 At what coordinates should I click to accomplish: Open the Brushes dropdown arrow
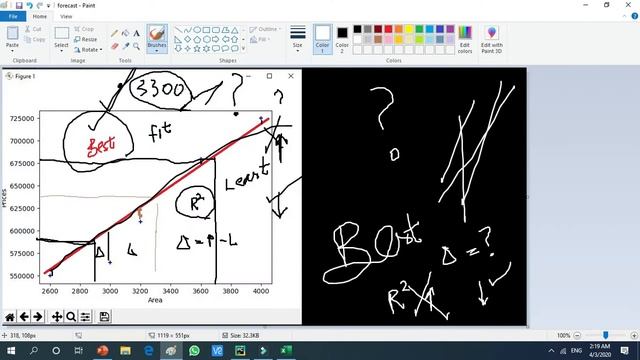(x=157, y=51)
